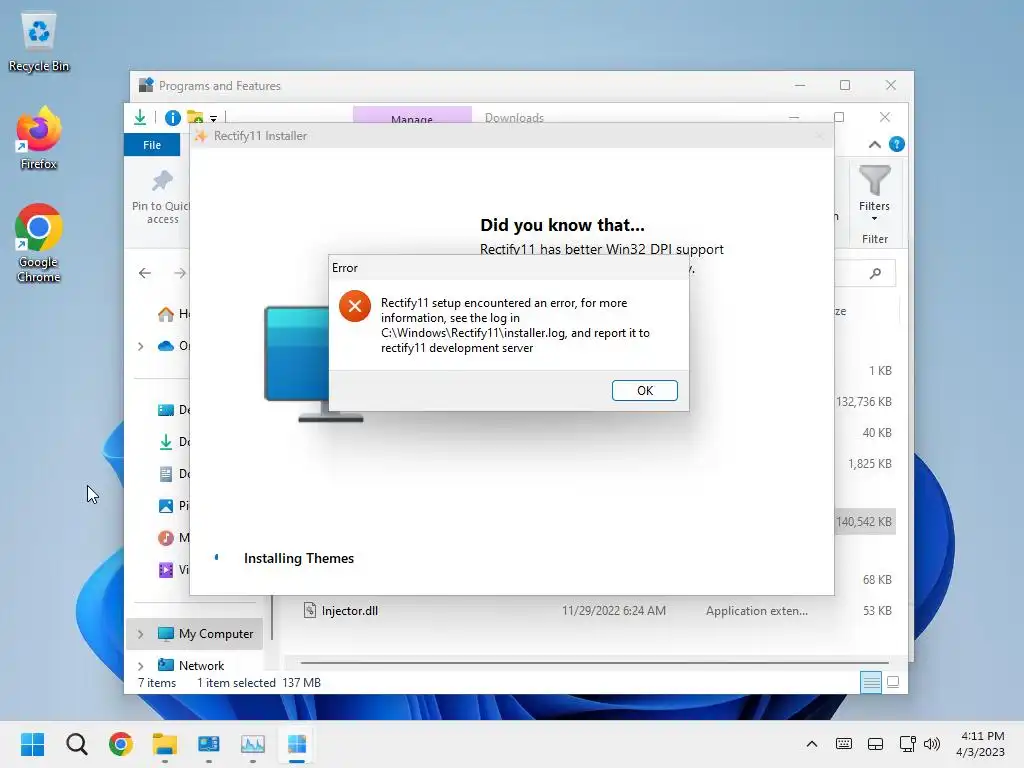
Task: Click the Explorer forward arrow
Action: pos(180,273)
